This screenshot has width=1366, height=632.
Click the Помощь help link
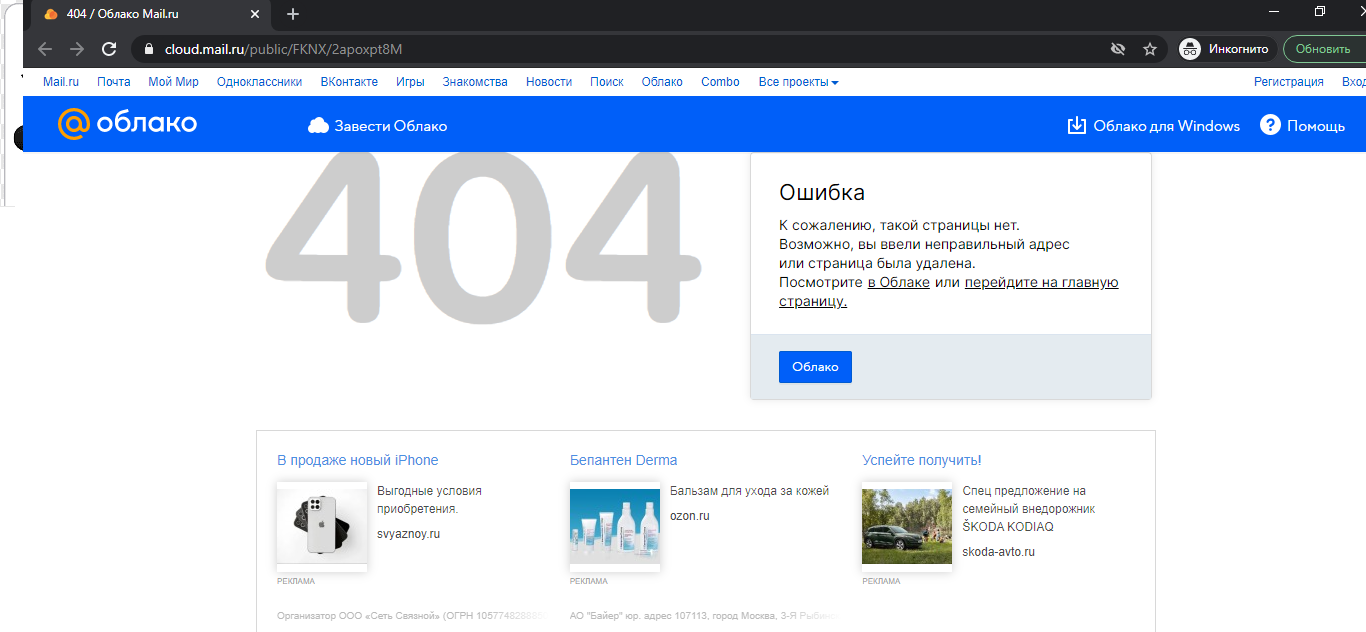click(1316, 126)
